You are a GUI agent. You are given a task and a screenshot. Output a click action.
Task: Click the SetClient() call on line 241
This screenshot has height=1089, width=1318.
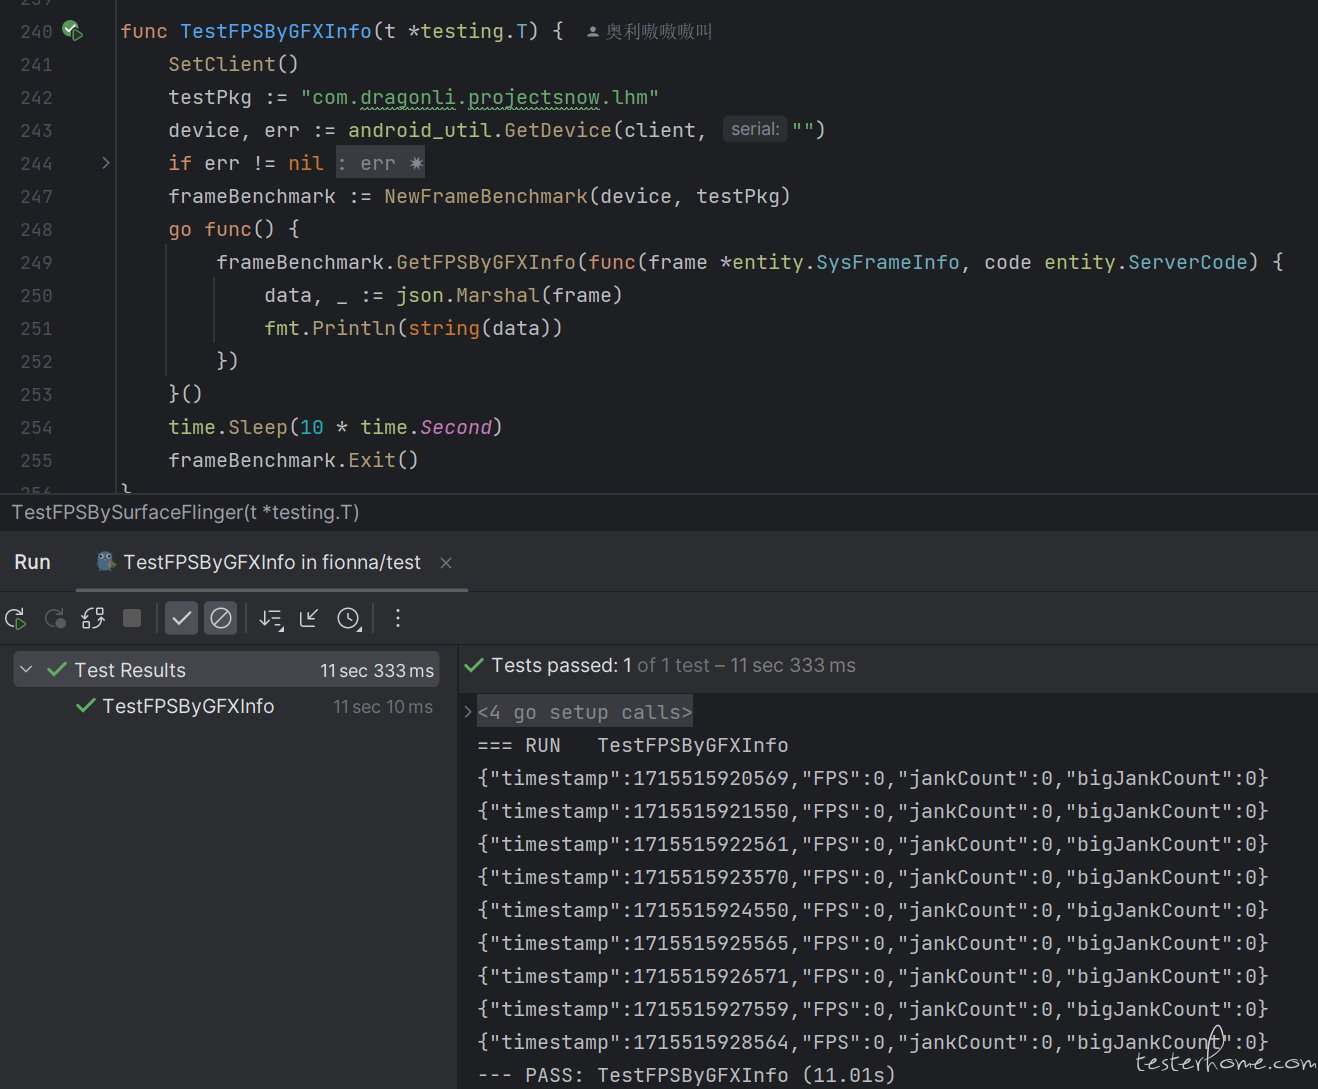click(233, 64)
